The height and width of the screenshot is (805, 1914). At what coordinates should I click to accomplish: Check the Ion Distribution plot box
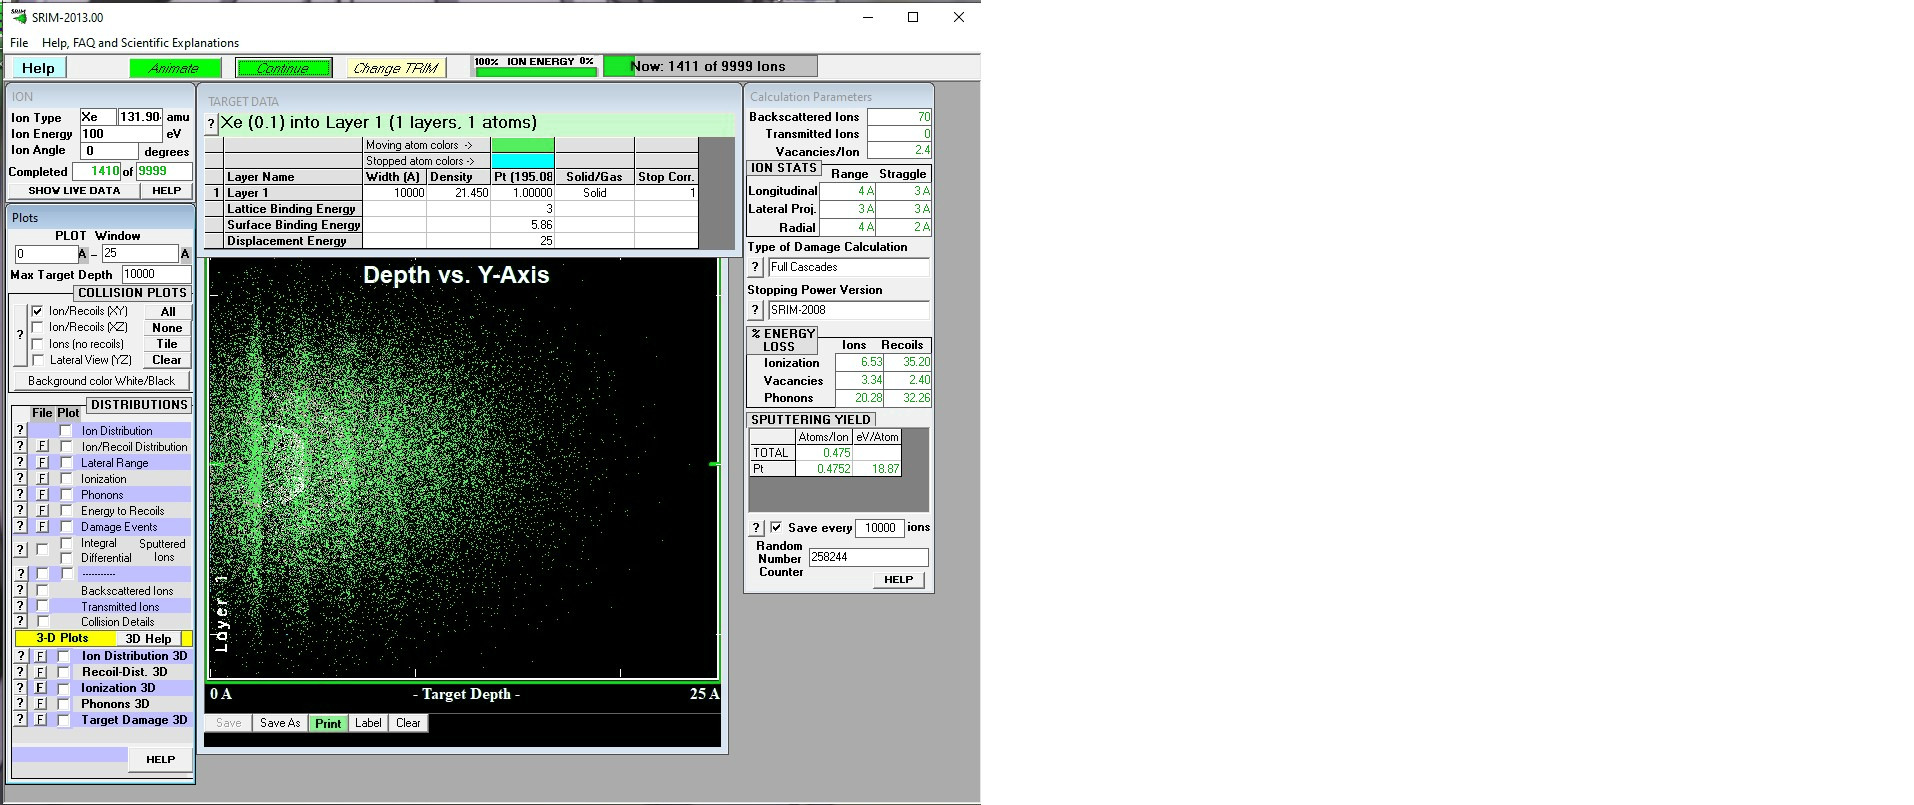[66, 430]
